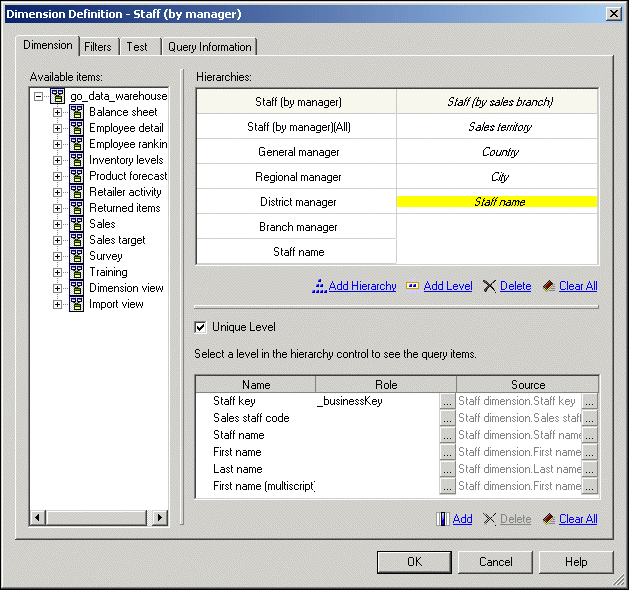Click the Add Level icon
This screenshot has height=590, width=629.
pyautogui.click(x=412, y=286)
